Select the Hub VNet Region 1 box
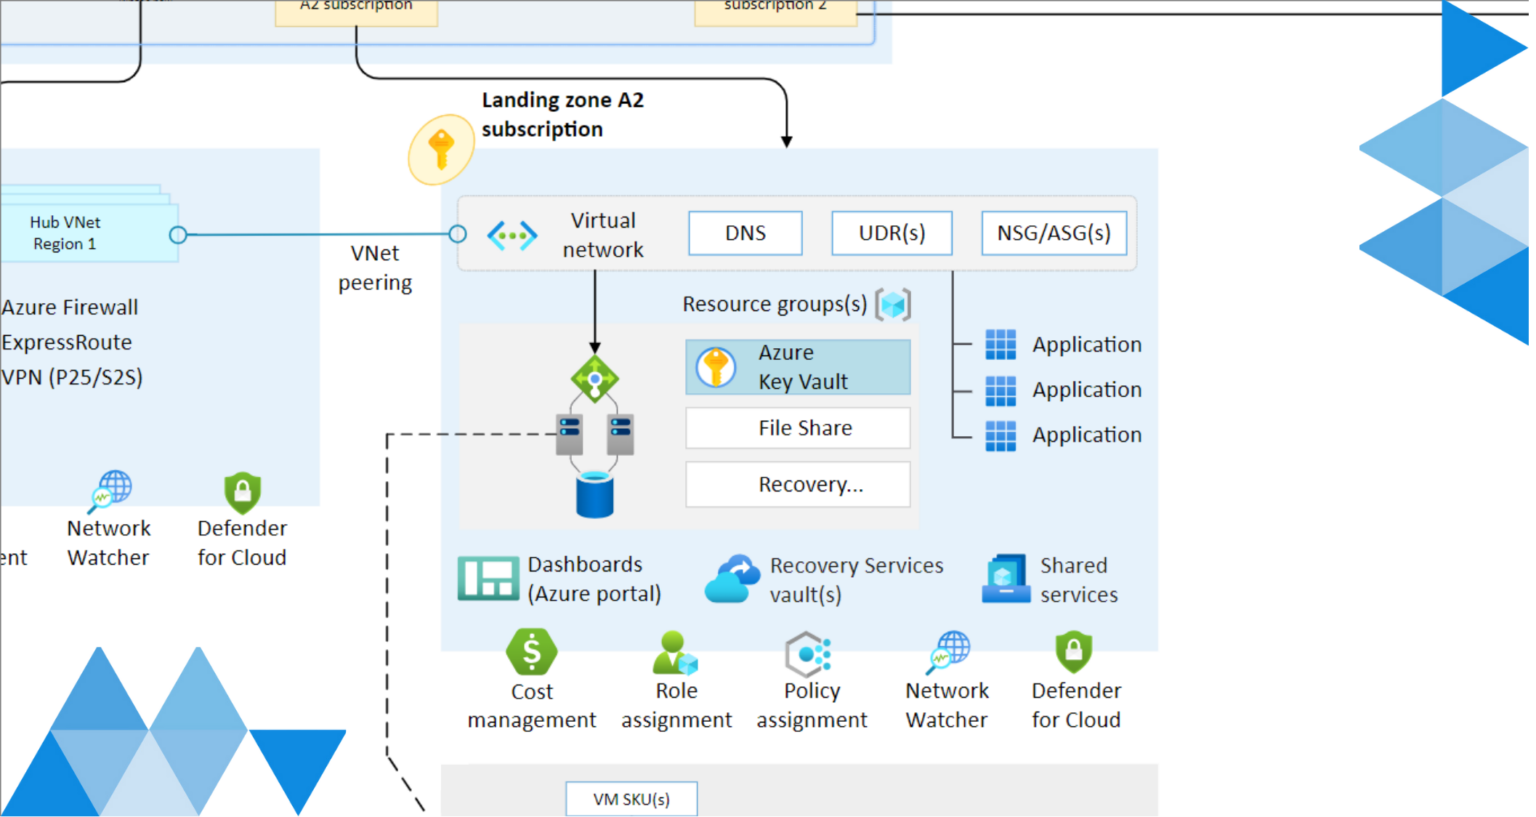Image resolution: width=1536 pixels, height=817 pixels. click(90, 233)
